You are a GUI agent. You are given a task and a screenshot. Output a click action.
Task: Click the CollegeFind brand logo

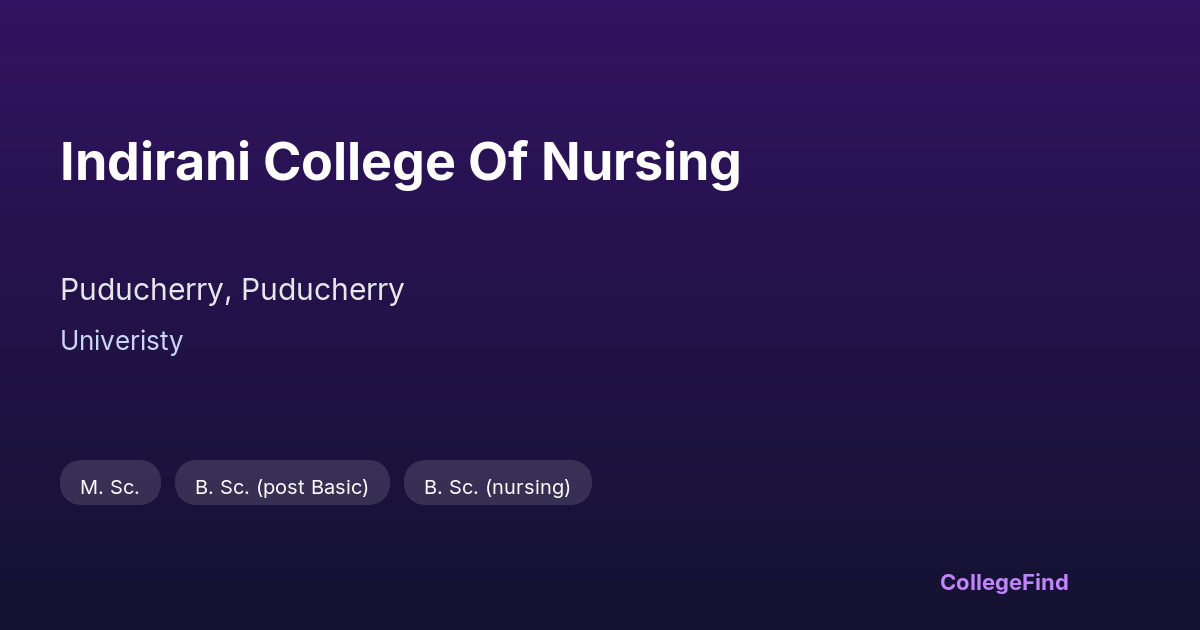(x=1003, y=582)
